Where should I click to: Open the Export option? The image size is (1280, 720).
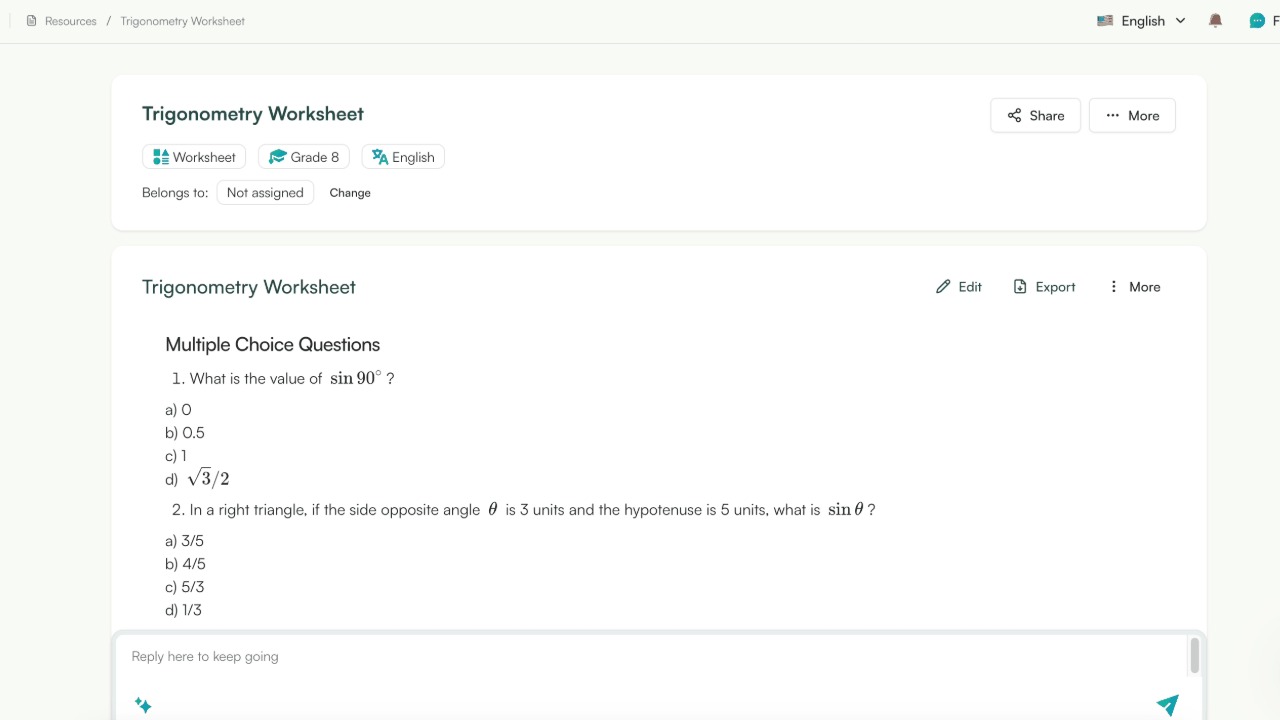click(1044, 287)
